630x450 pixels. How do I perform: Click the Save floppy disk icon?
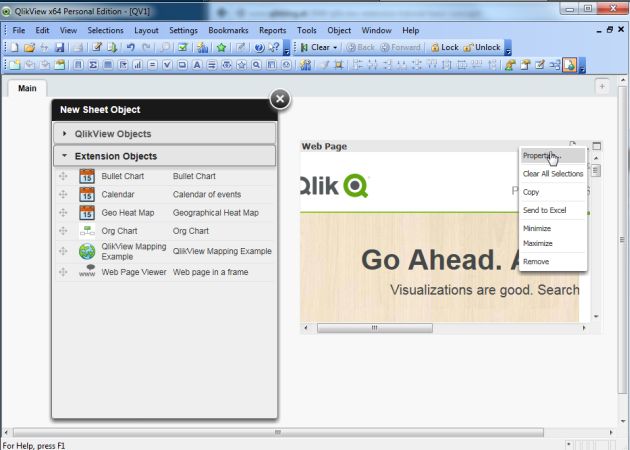(x=60, y=47)
